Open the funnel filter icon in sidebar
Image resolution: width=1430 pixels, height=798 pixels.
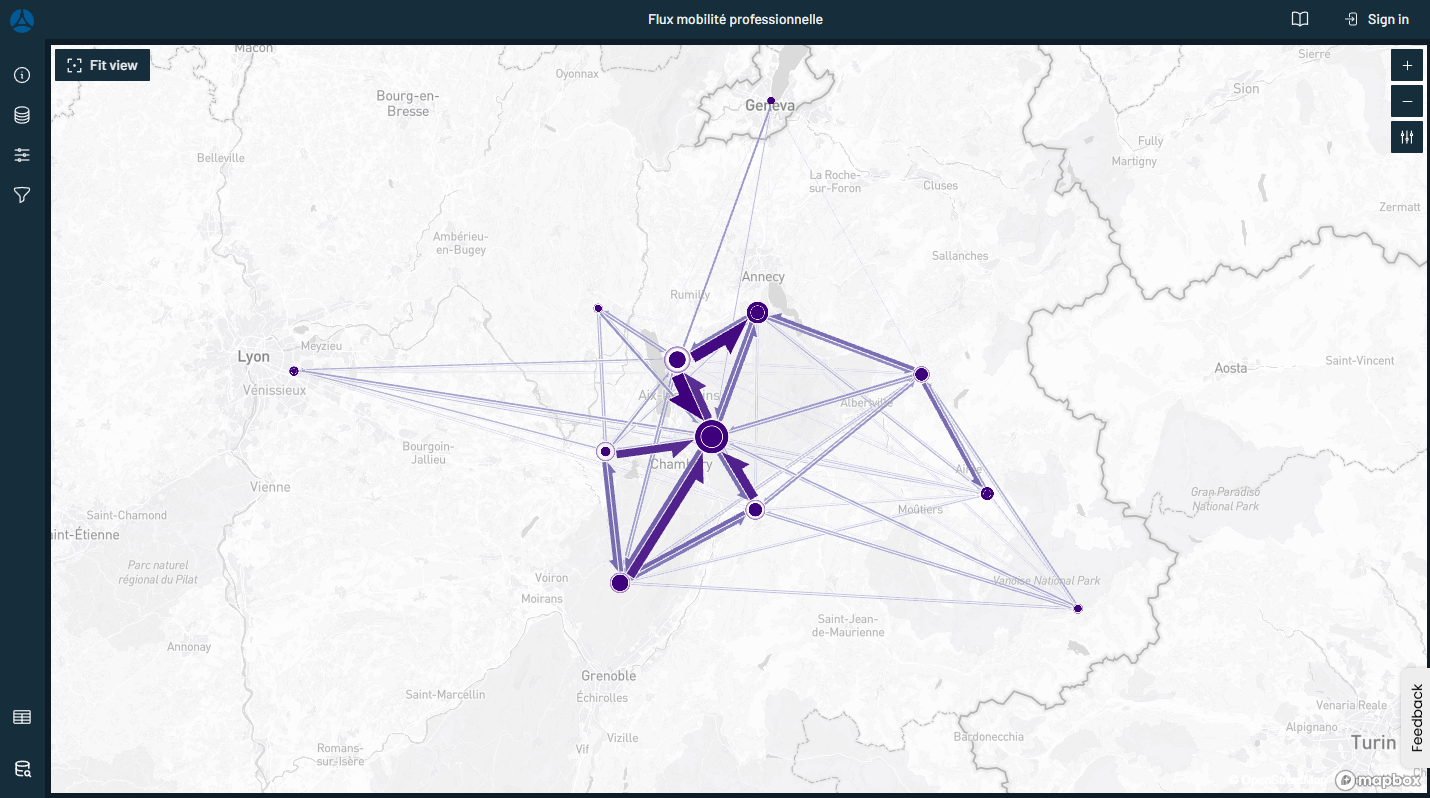point(22,195)
